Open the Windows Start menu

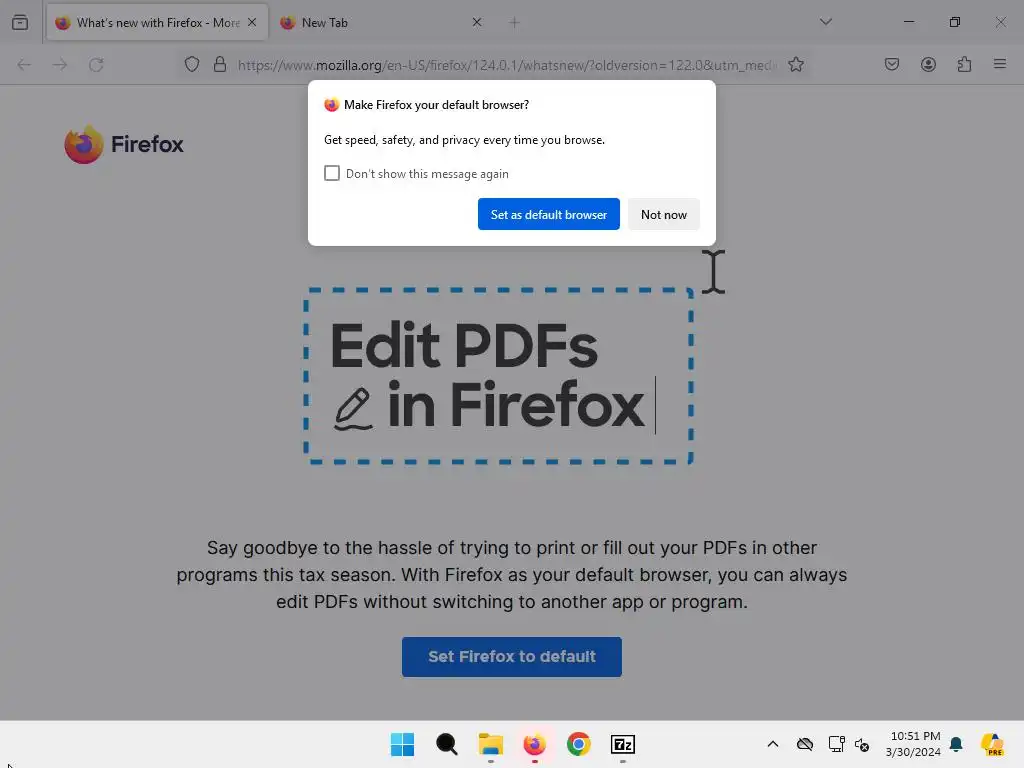pyautogui.click(x=402, y=744)
